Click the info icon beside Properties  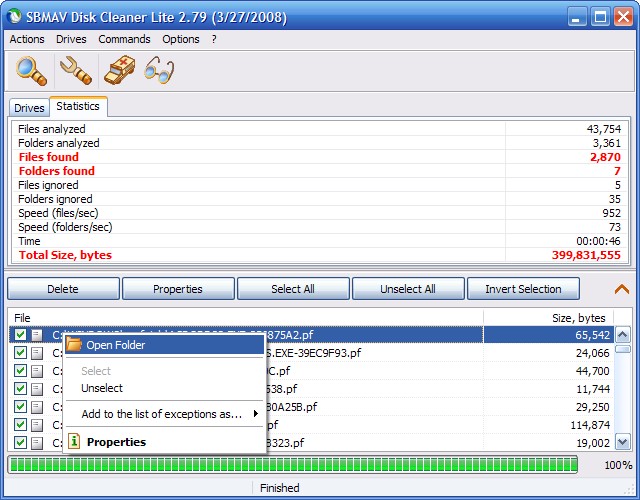(x=74, y=441)
